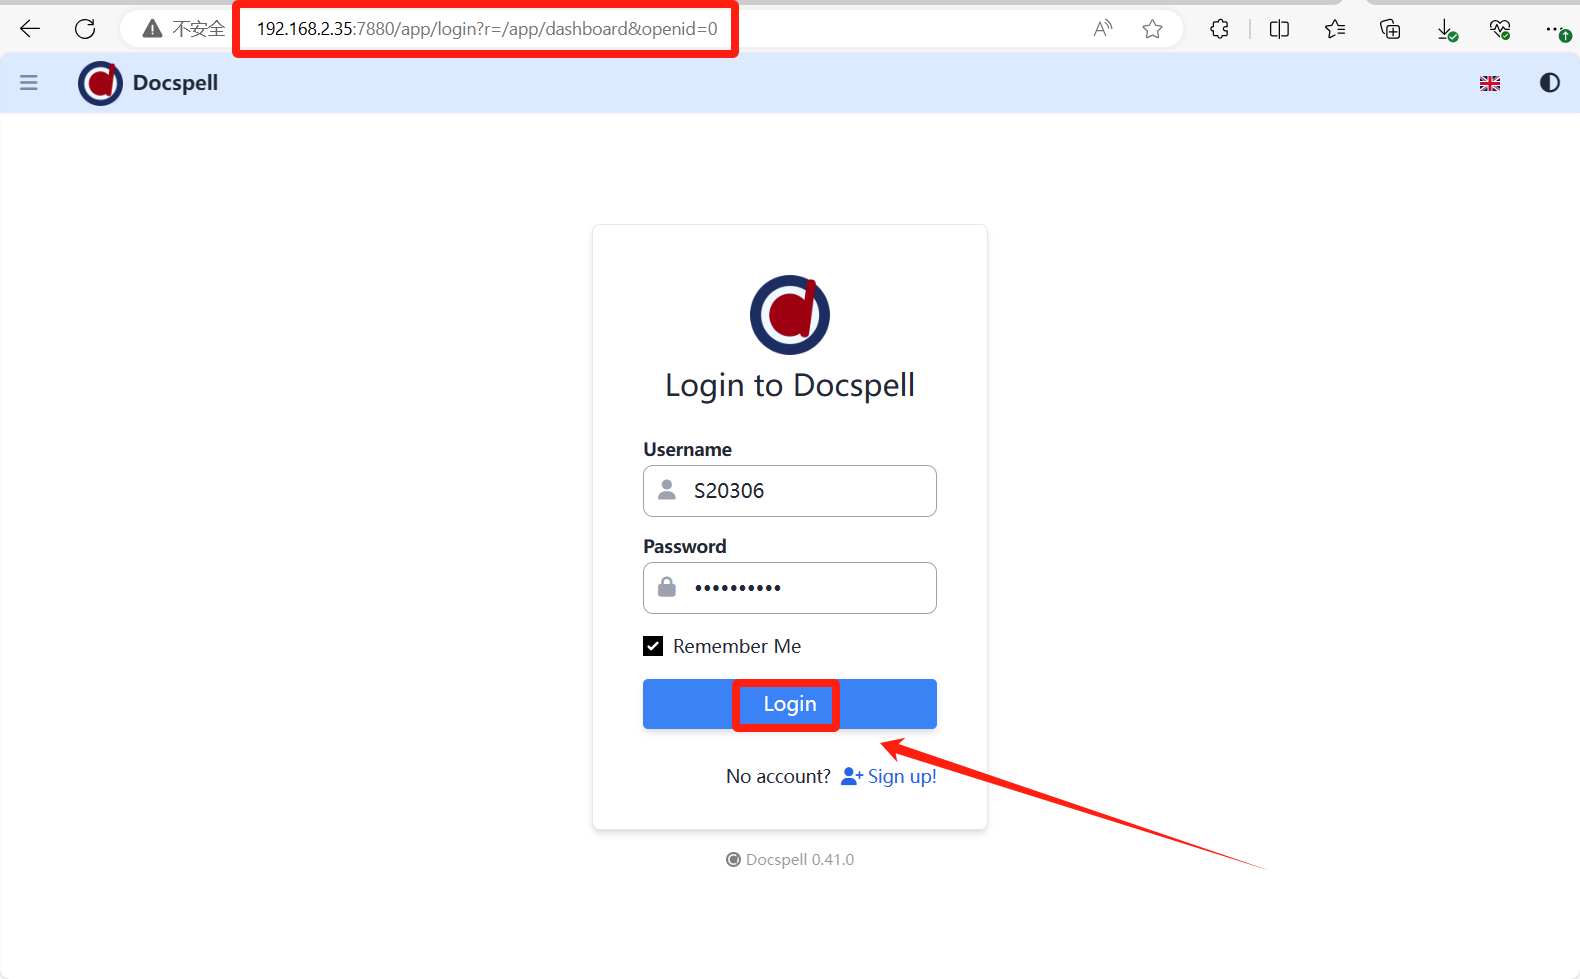
Task: Activate the Read Aloud icon
Action: pyautogui.click(x=1102, y=29)
